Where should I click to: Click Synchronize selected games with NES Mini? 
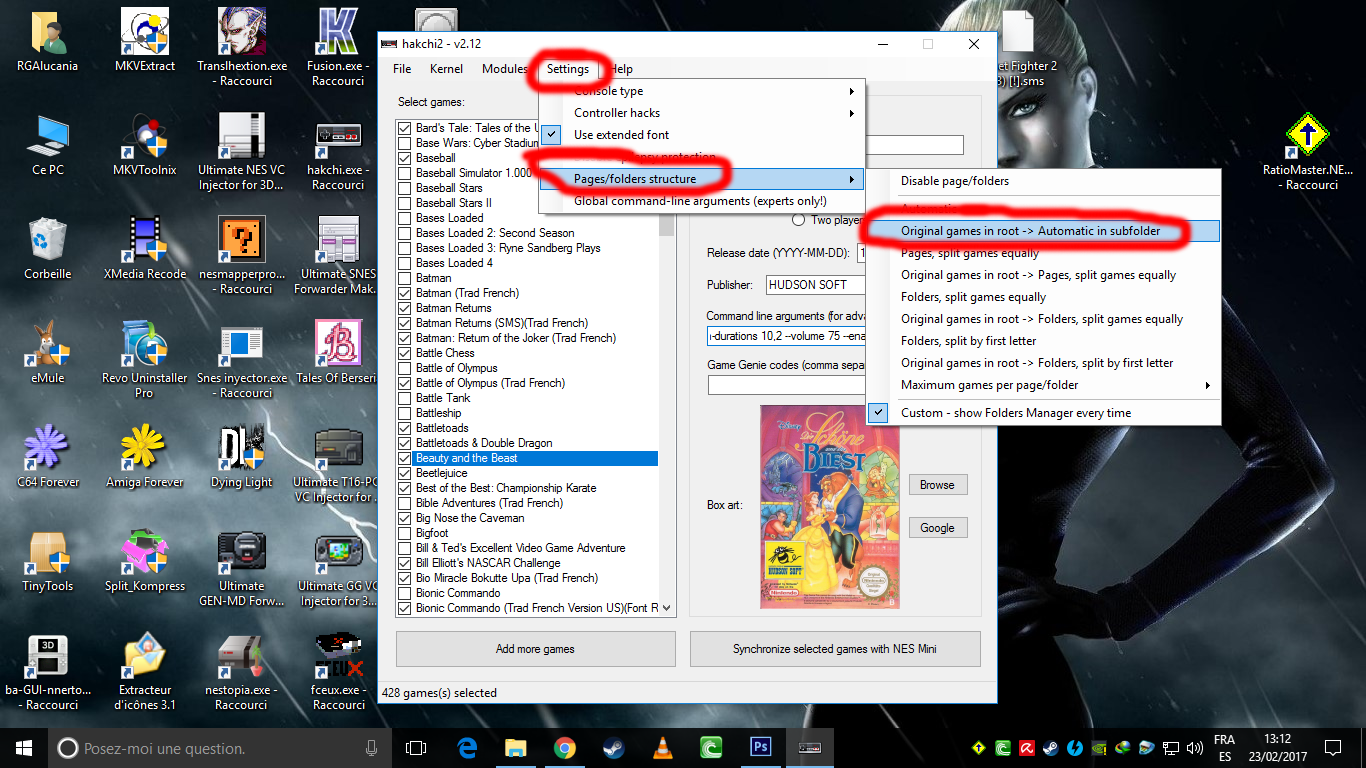pyautogui.click(x=835, y=649)
